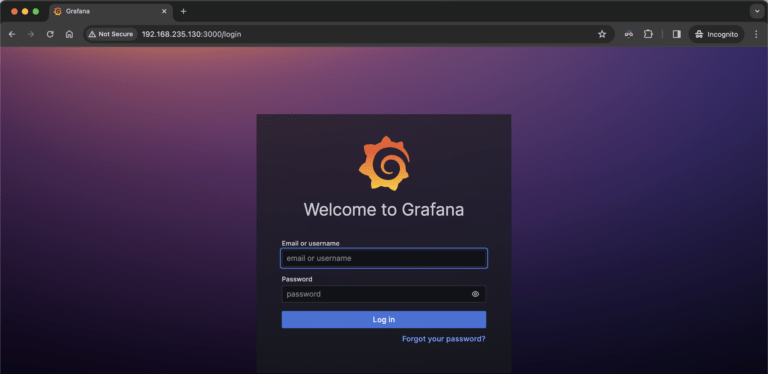
Task: Click the Incognito profile button
Action: point(717,34)
